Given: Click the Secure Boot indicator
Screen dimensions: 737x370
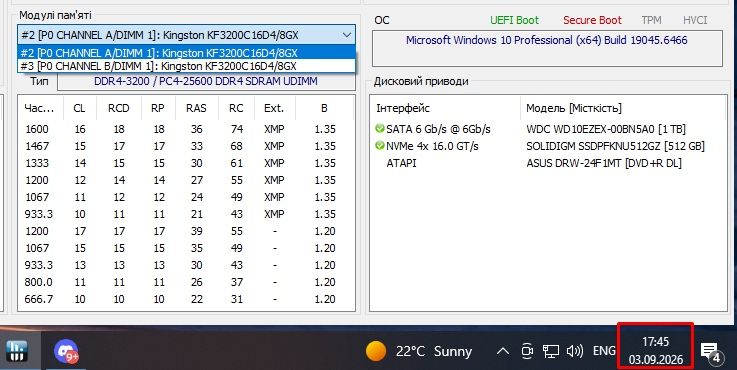Looking at the screenshot, I should 592,20.
